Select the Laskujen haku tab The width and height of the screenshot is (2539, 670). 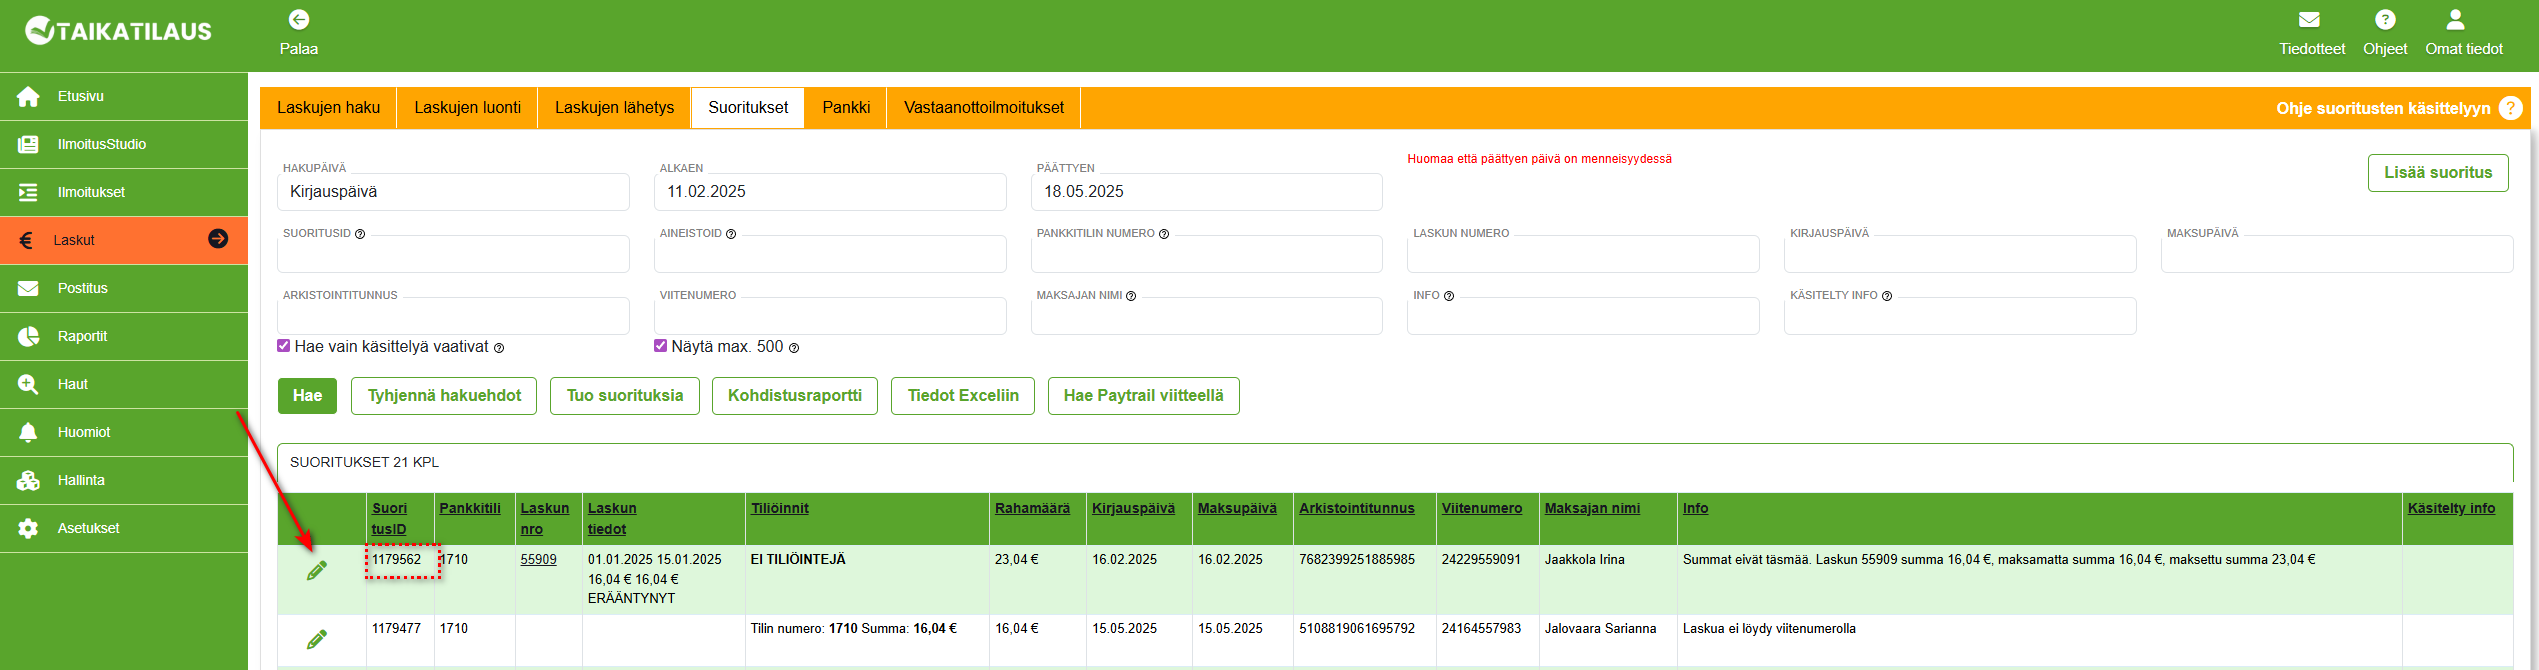(x=328, y=108)
